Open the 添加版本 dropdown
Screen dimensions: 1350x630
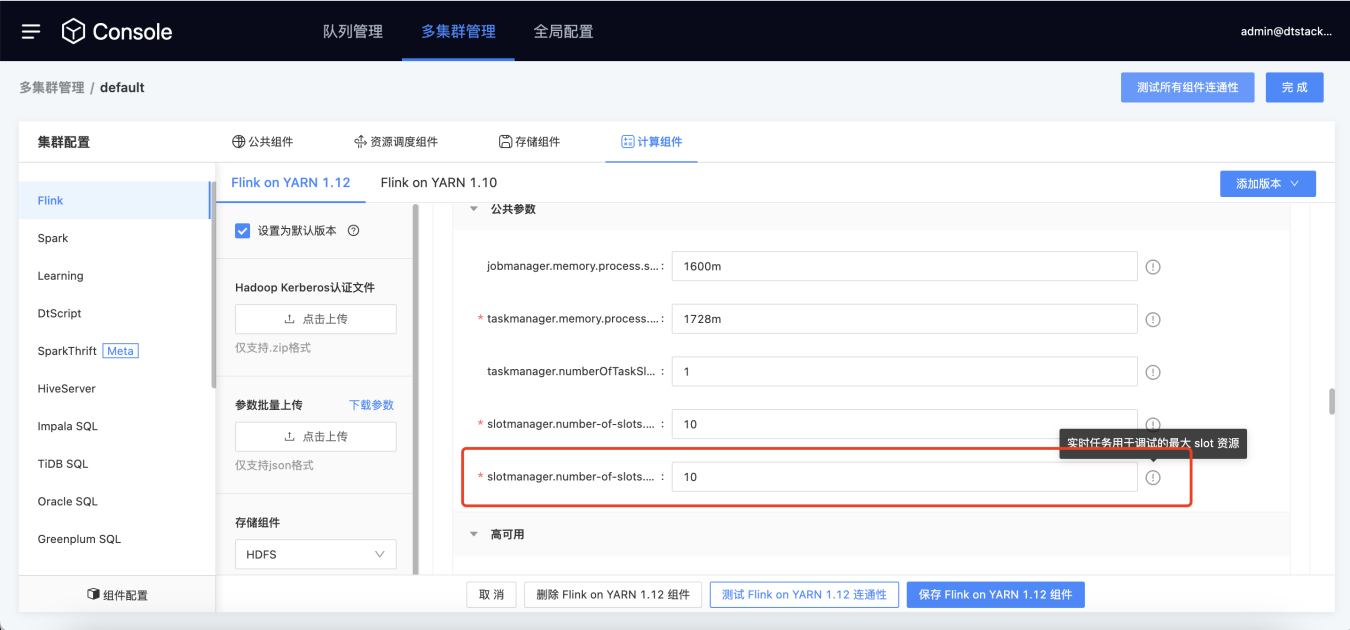(1267, 183)
